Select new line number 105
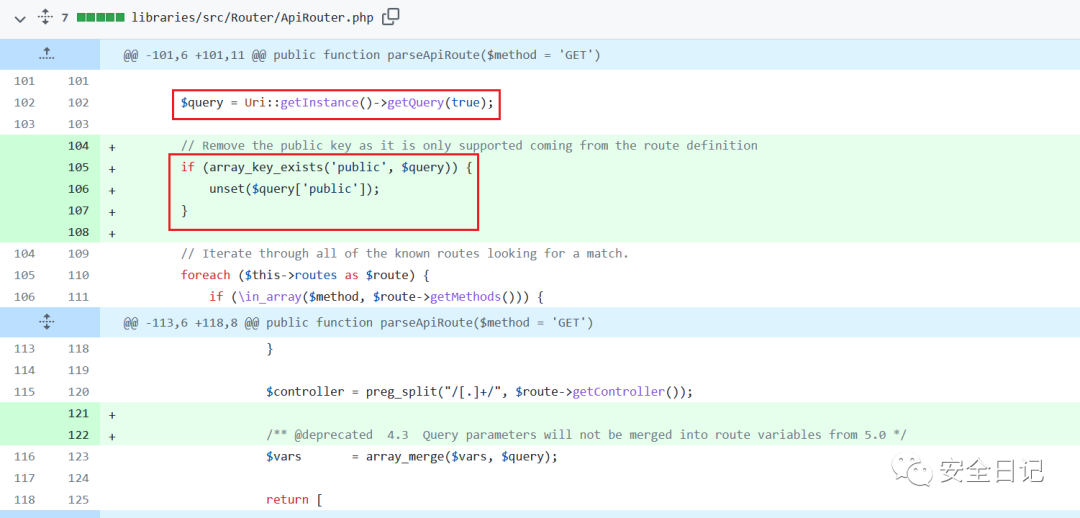This screenshot has height=518, width=1080. coord(78,168)
